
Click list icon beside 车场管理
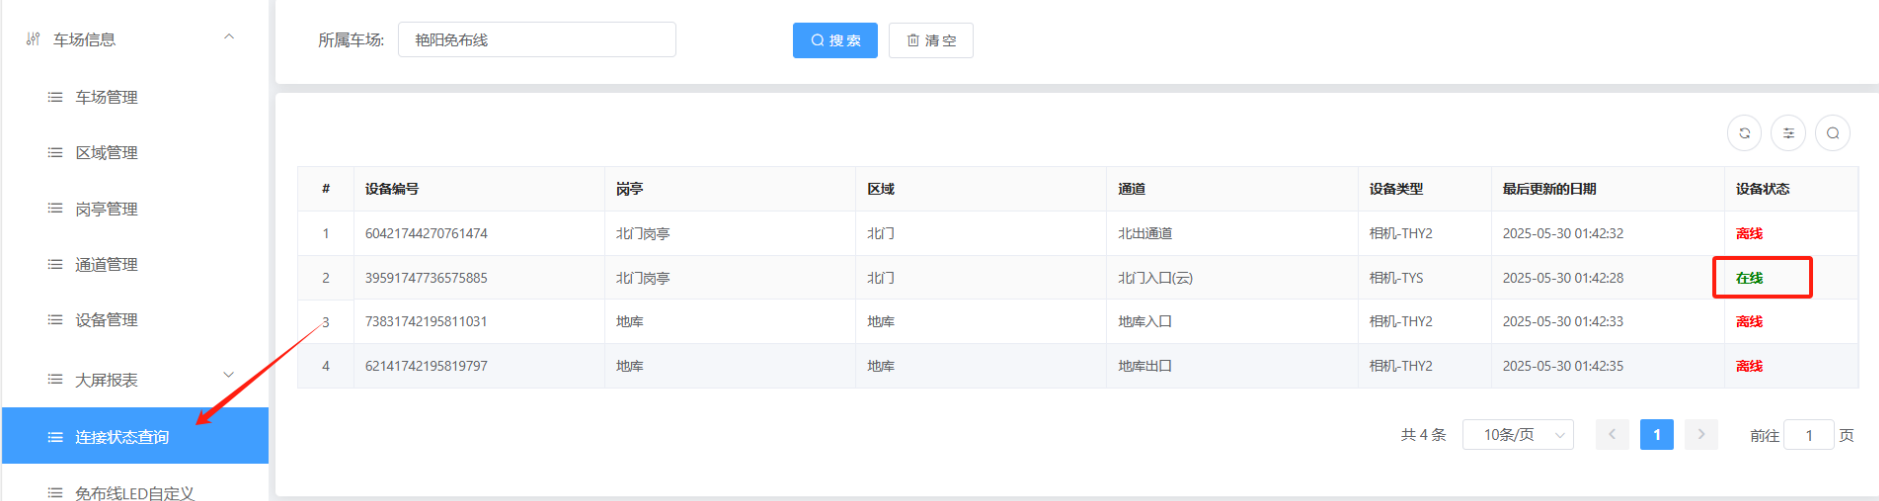55,97
